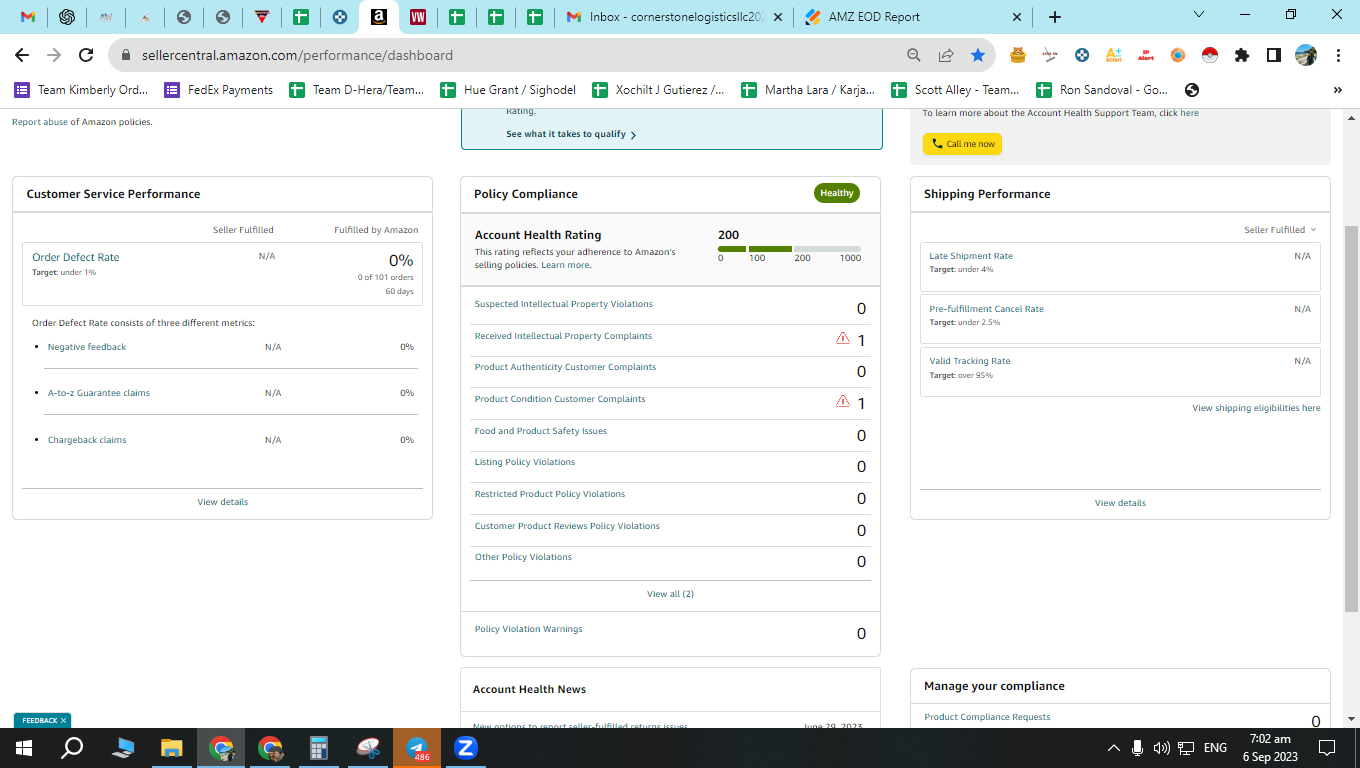Open the SP Alert extension
Screen dimensions: 1360x768
point(1146,55)
